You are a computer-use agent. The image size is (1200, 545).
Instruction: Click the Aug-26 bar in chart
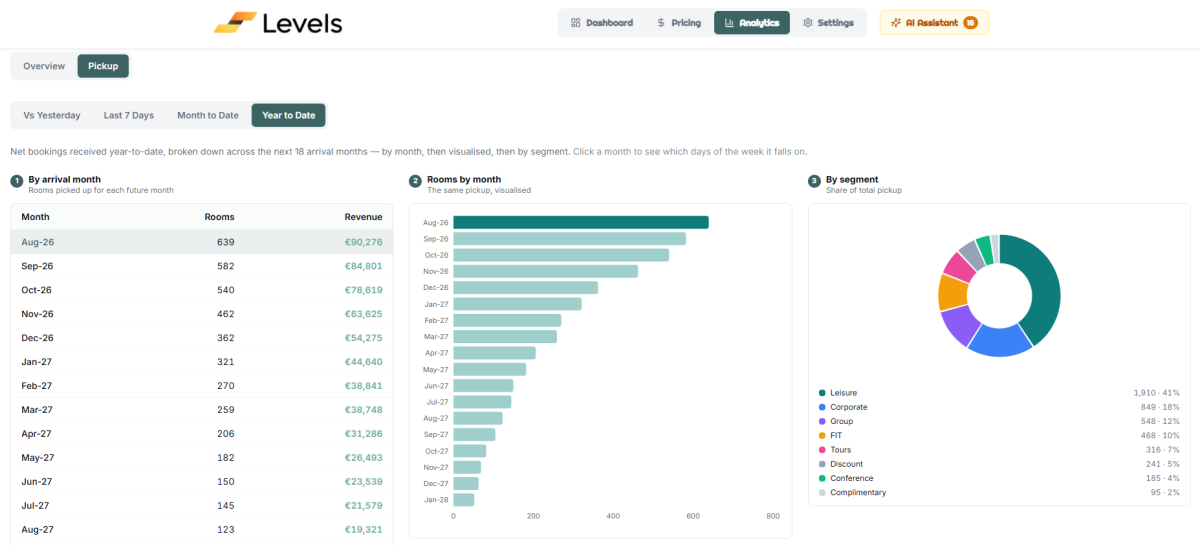click(x=581, y=222)
